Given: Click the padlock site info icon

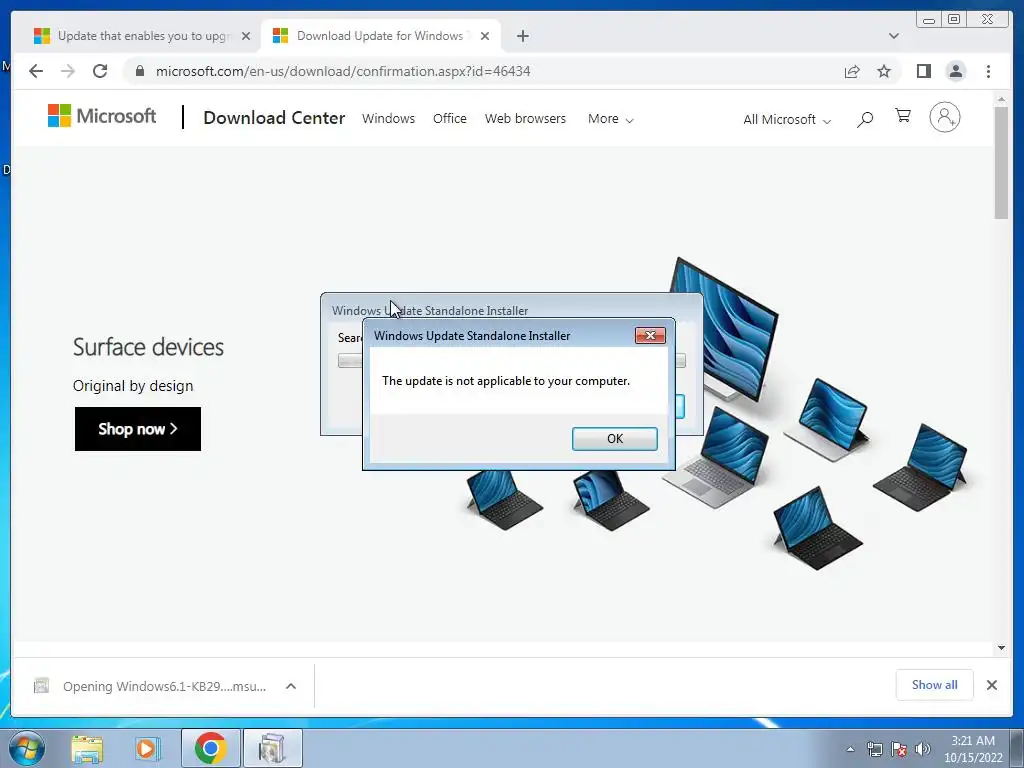Looking at the screenshot, I should (x=140, y=71).
